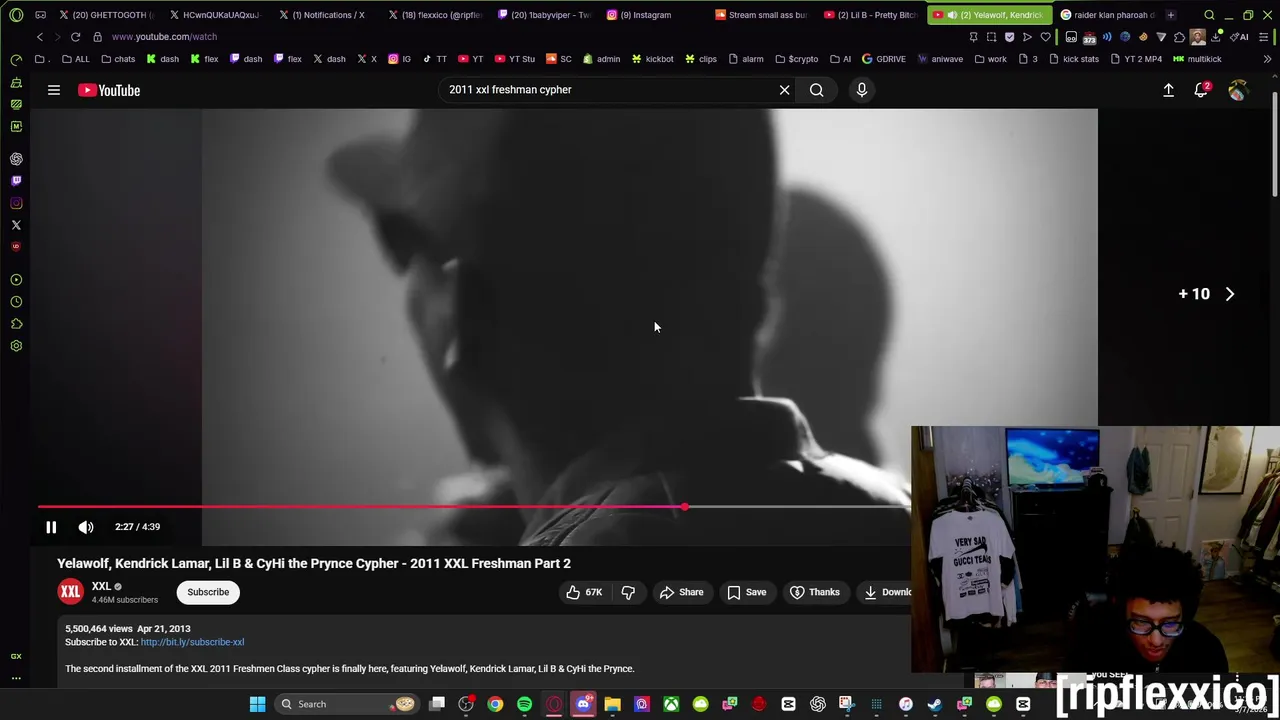Image resolution: width=1280 pixels, height=720 pixels.
Task: Open X in the Opera sidebar
Action: pyautogui.click(x=16, y=225)
